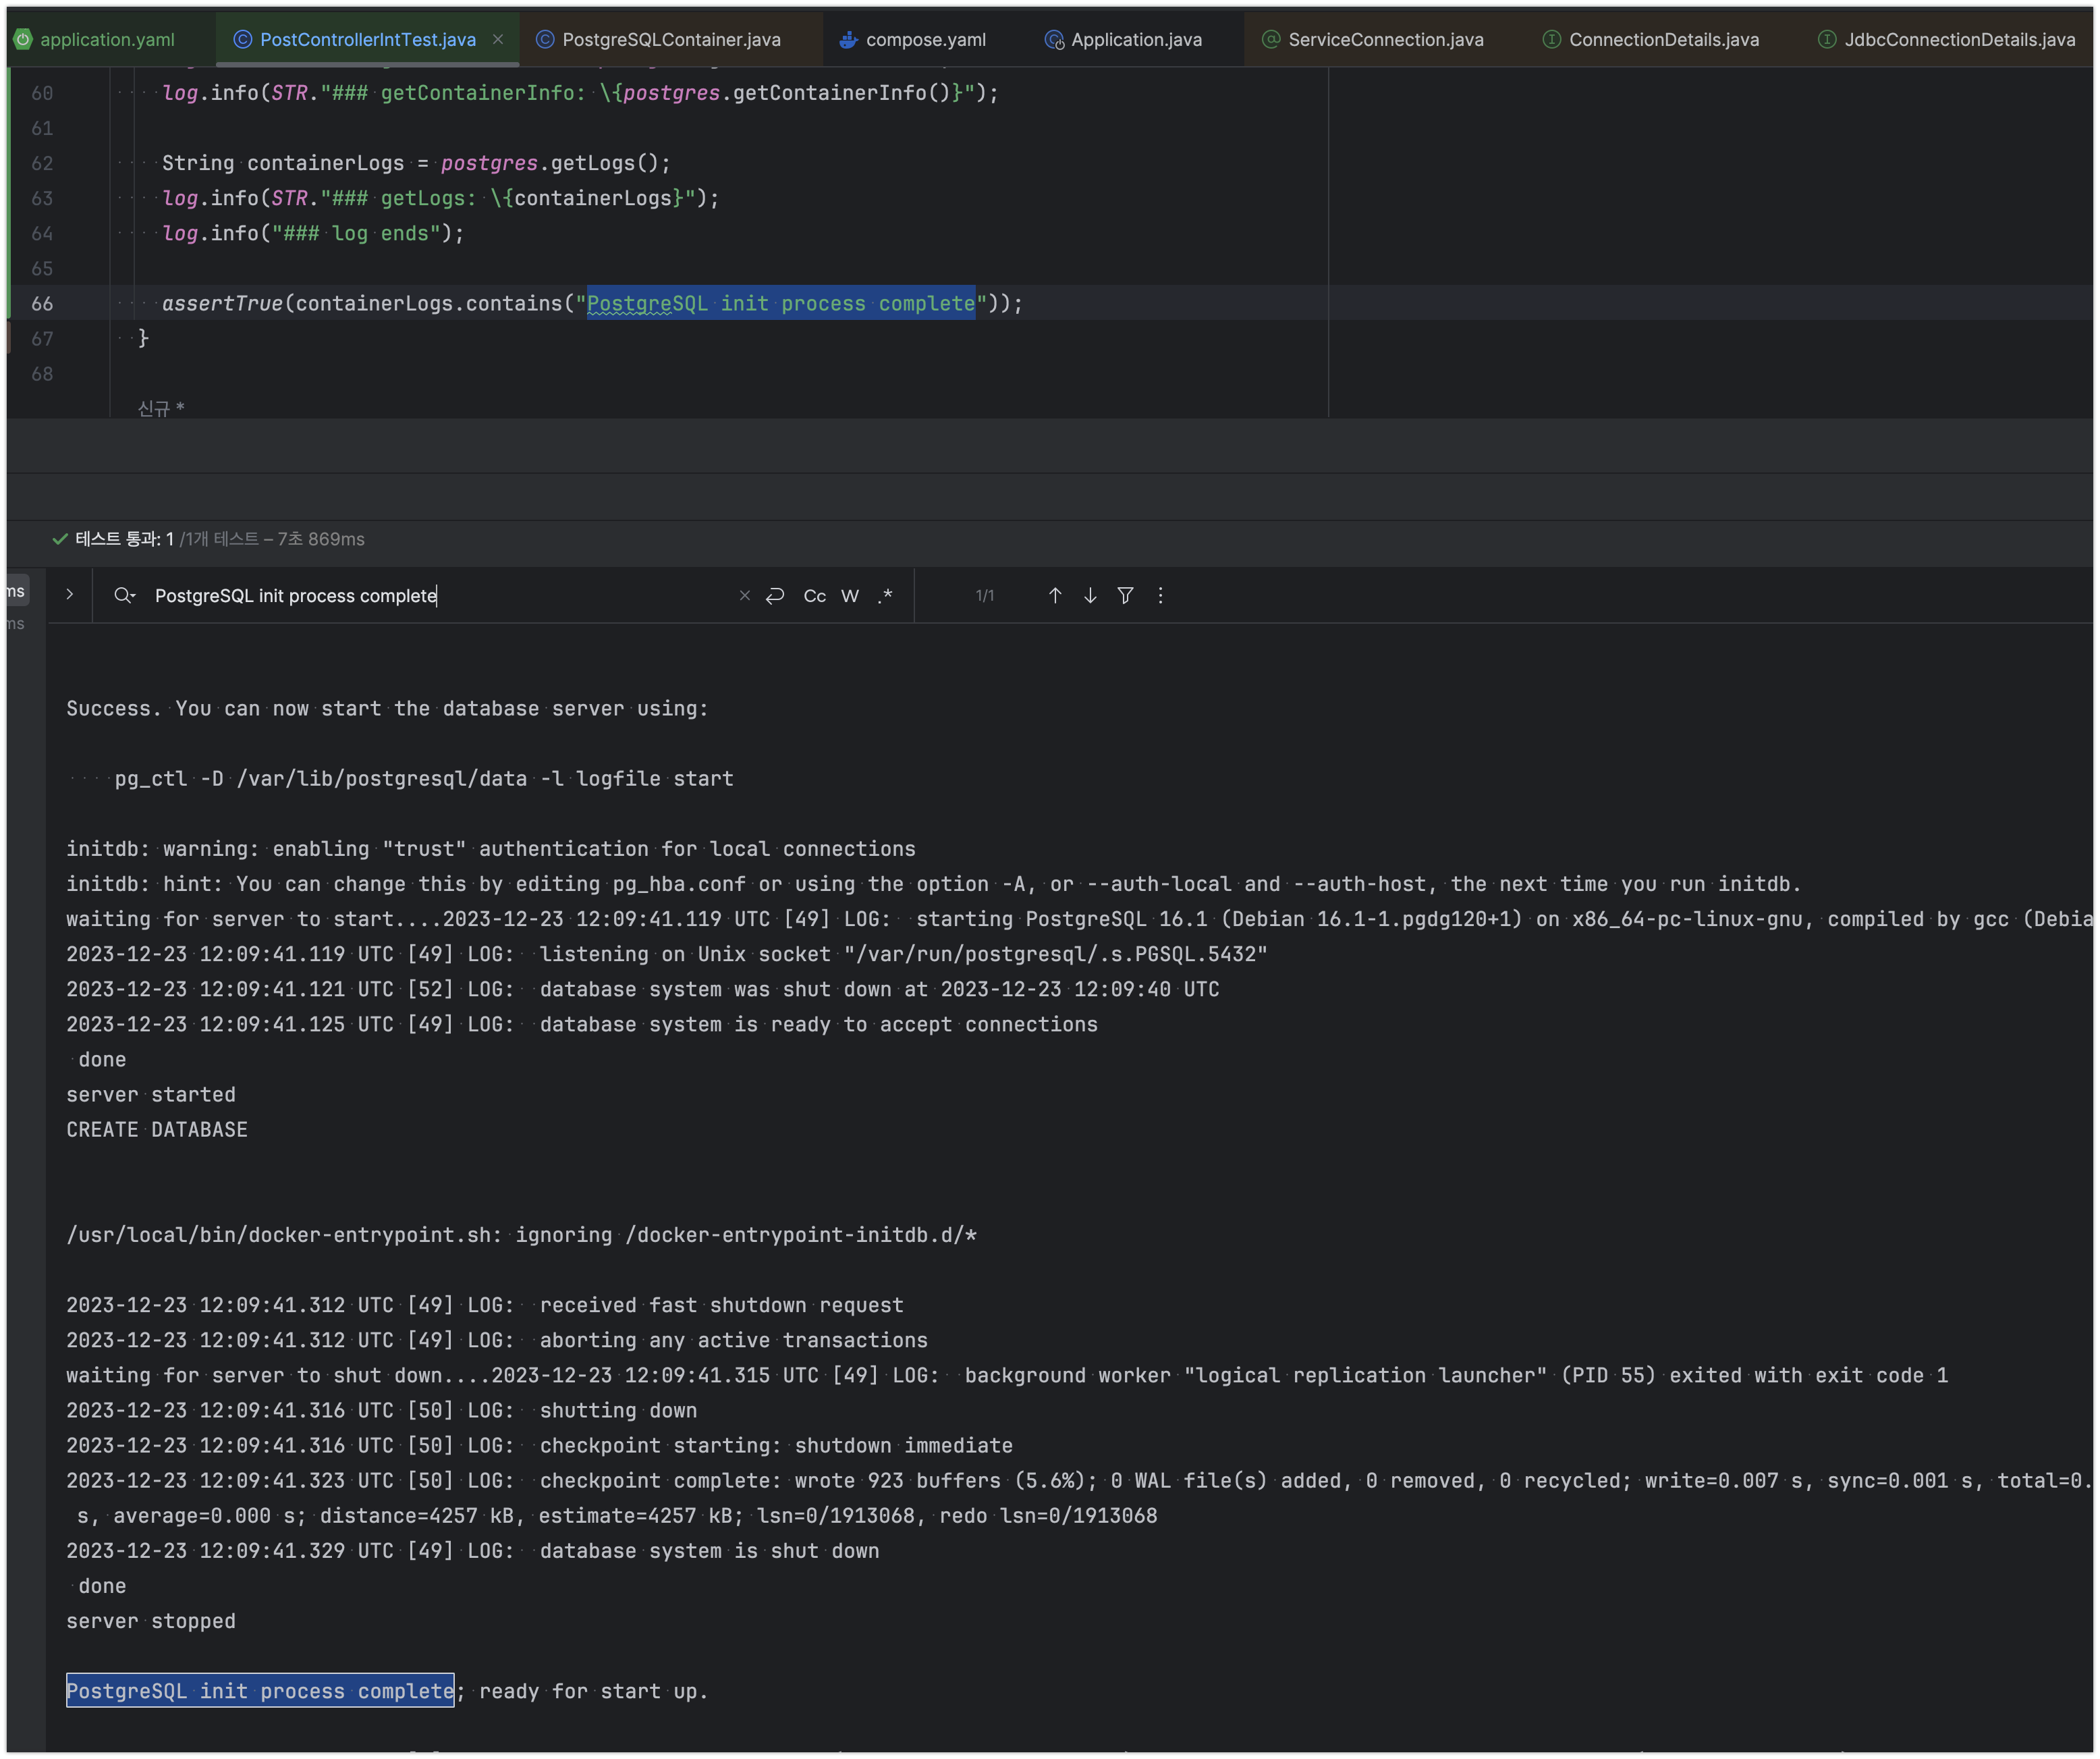
Task: Click the ServiceConnection.java annotation icon
Action: pos(1271,40)
